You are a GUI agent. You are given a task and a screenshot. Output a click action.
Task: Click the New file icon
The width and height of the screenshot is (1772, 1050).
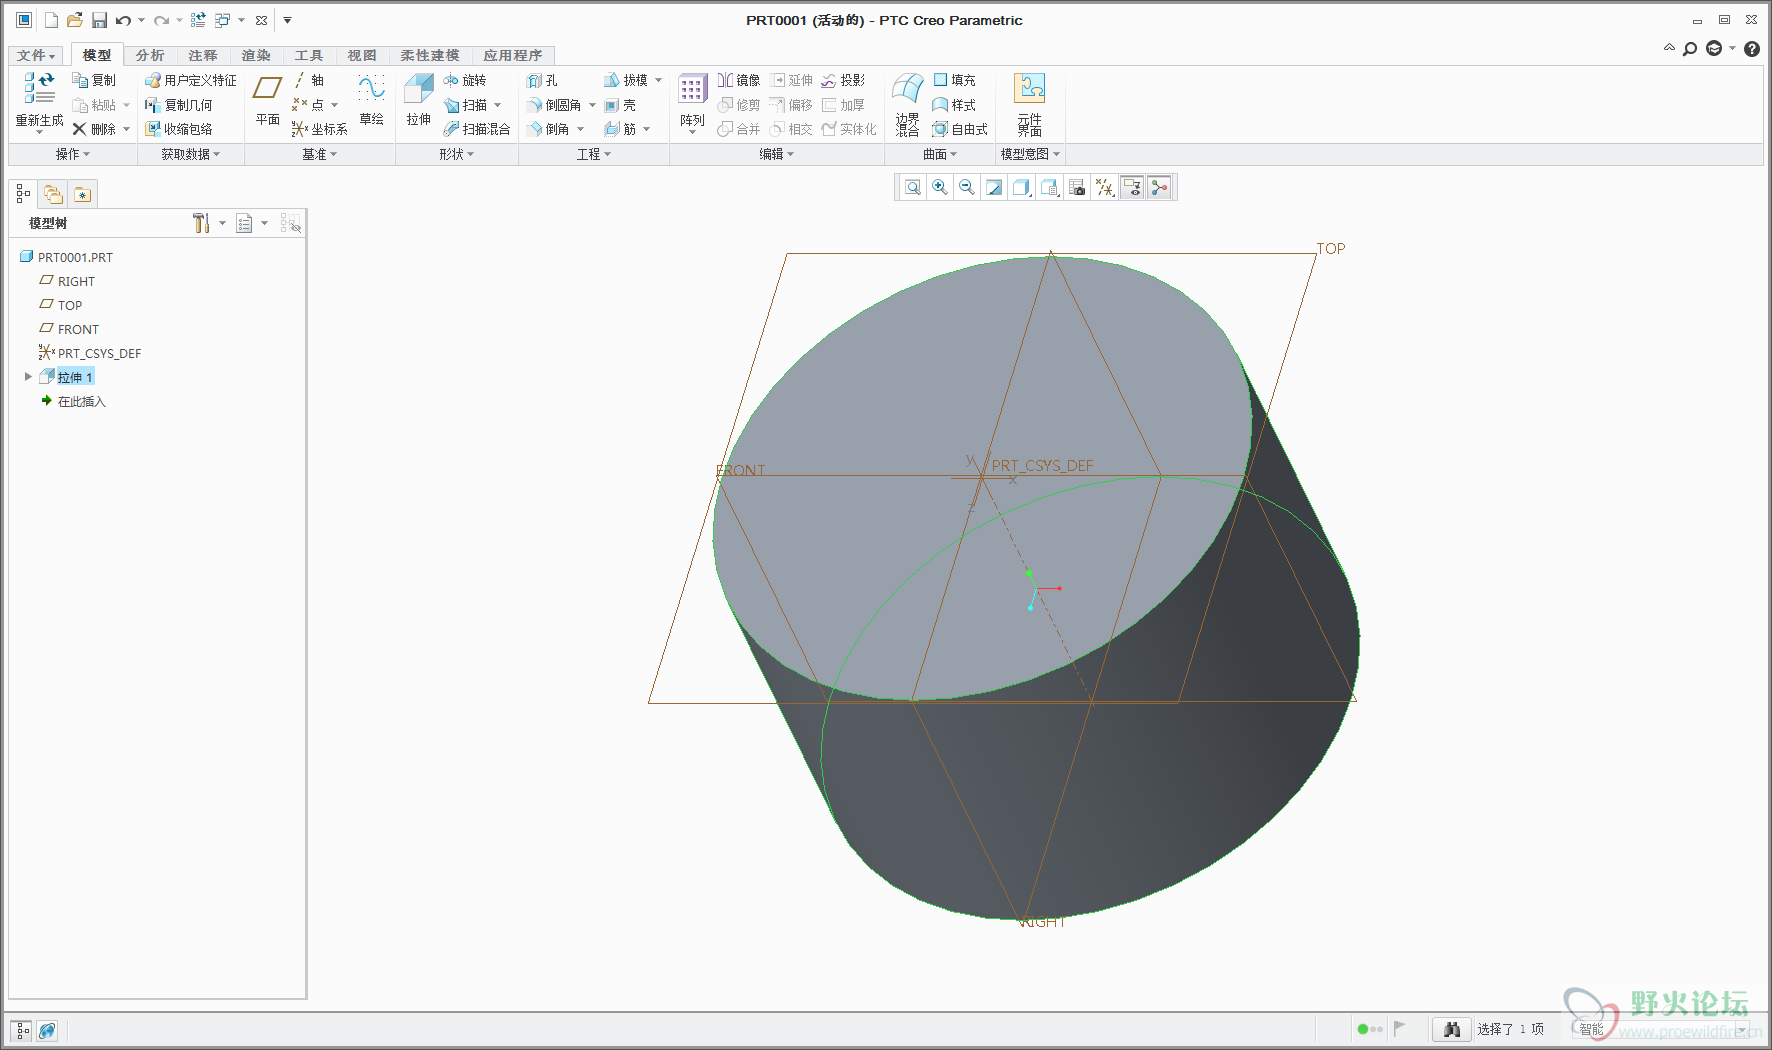tap(51, 20)
